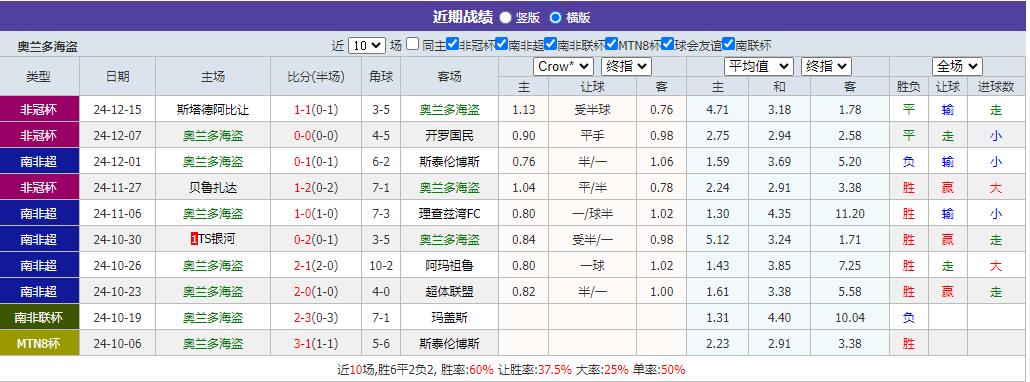The height and width of the screenshot is (382, 1030).
Task: Uncheck the 非冠杯 filter checkbox
Action: pos(453,45)
